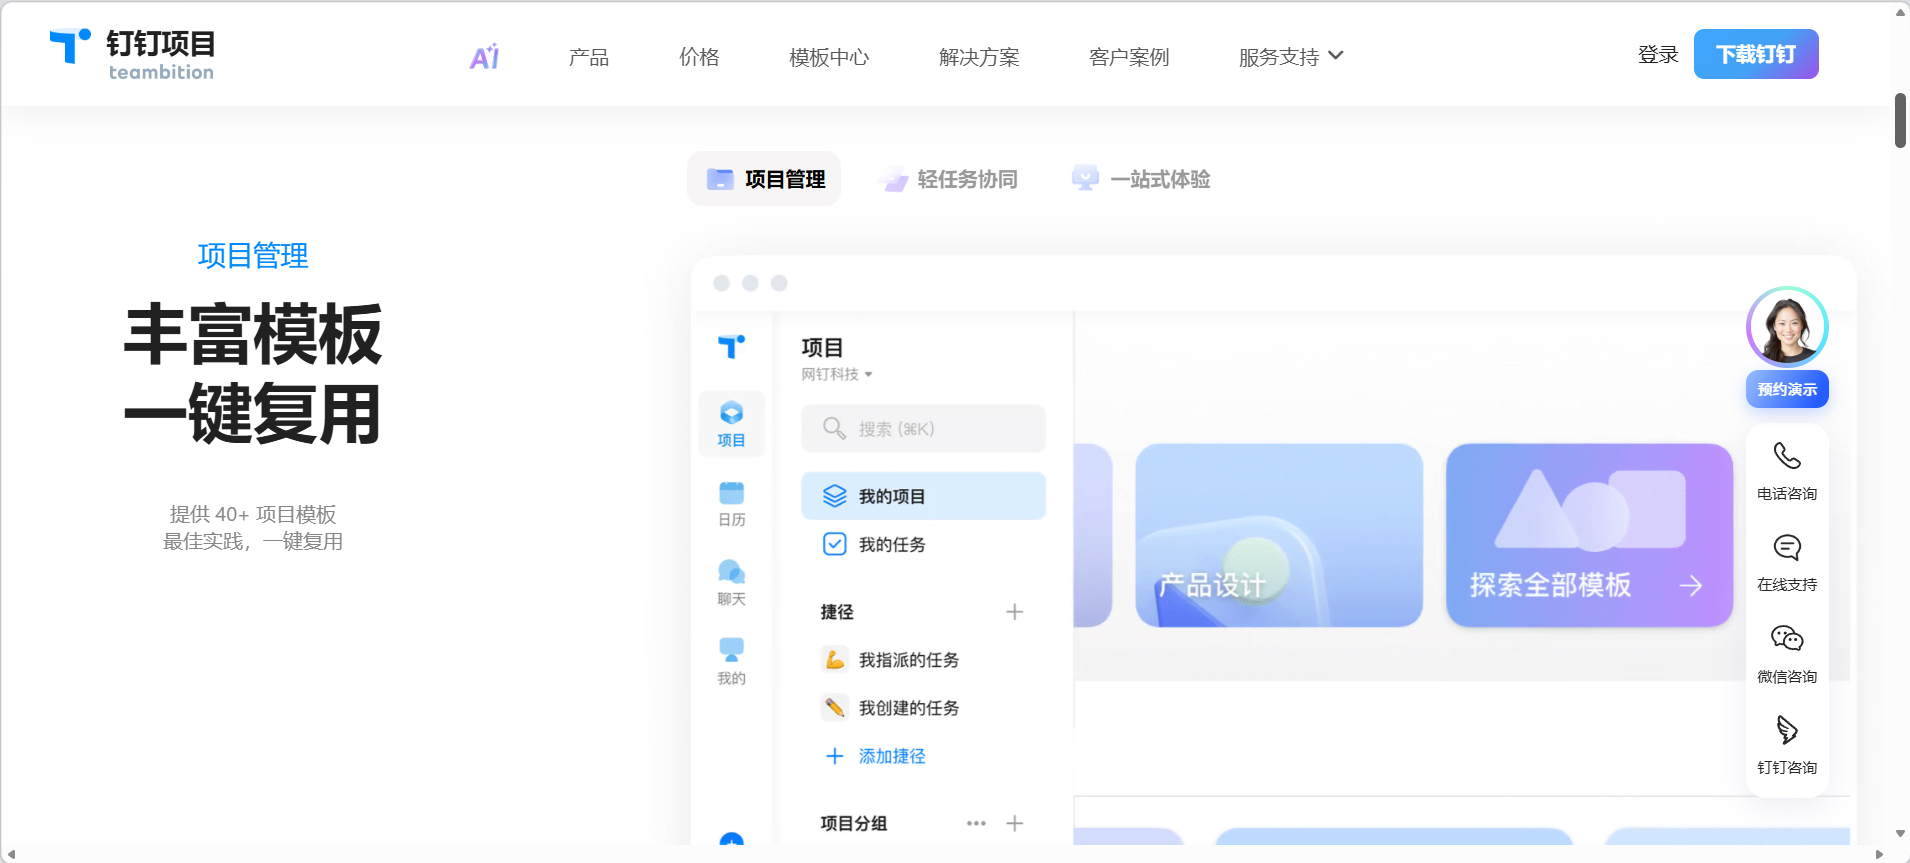Select the 项目管理 tab

click(x=764, y=179)
